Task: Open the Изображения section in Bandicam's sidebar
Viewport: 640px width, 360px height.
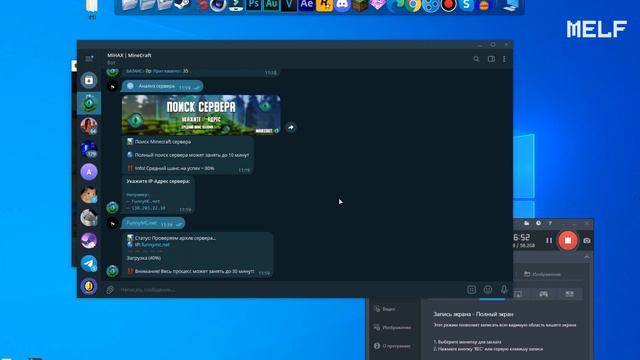Action: 392,327
